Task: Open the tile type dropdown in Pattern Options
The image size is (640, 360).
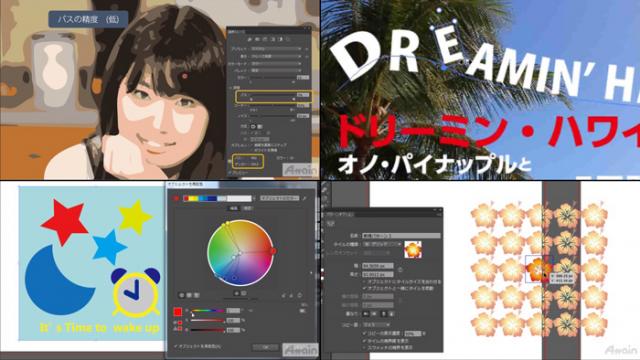Action: (382, 244)
